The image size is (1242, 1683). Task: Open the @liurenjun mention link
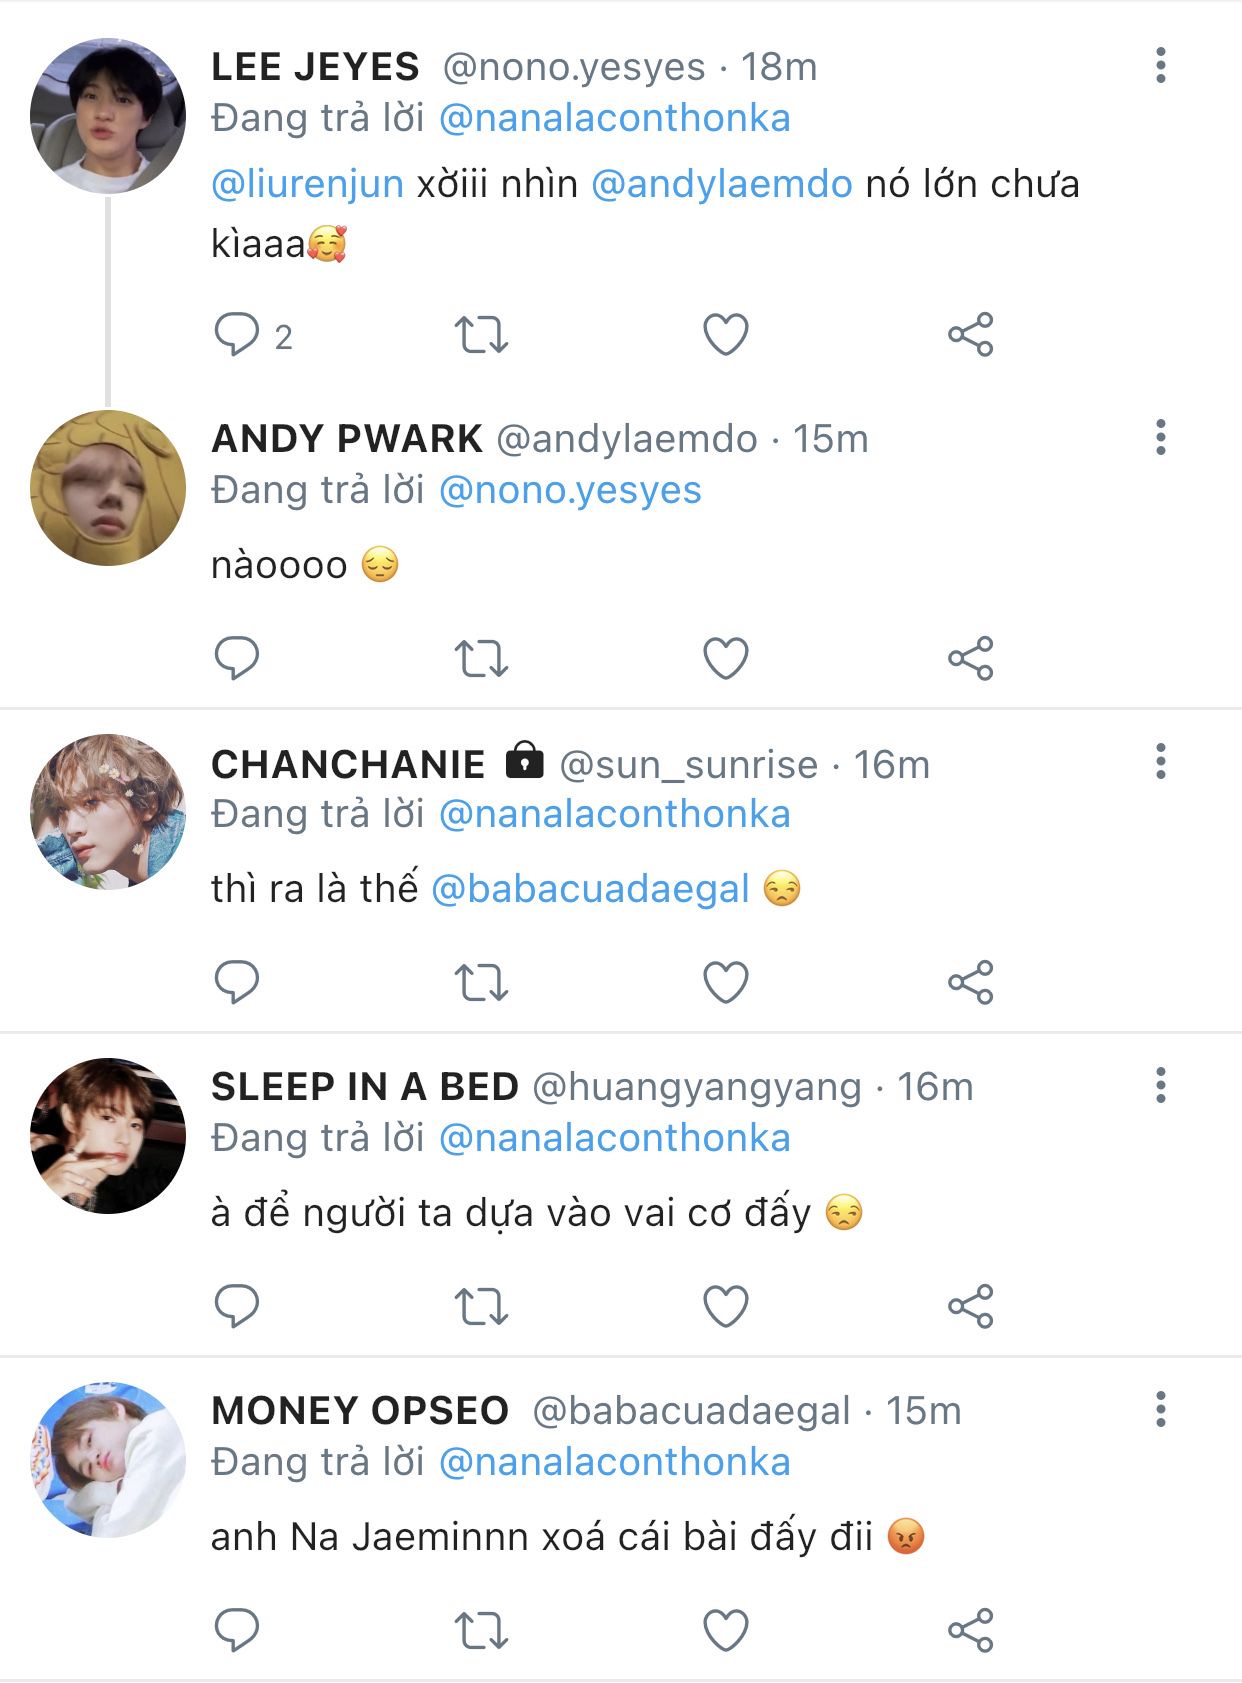tap(308, 185)
